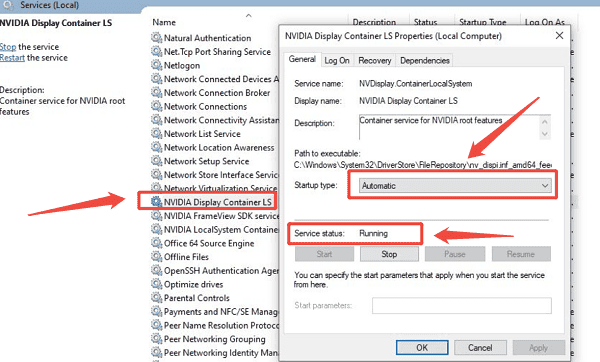Click the gear icon beside Network Setup Service

click(x=156, y=161)
